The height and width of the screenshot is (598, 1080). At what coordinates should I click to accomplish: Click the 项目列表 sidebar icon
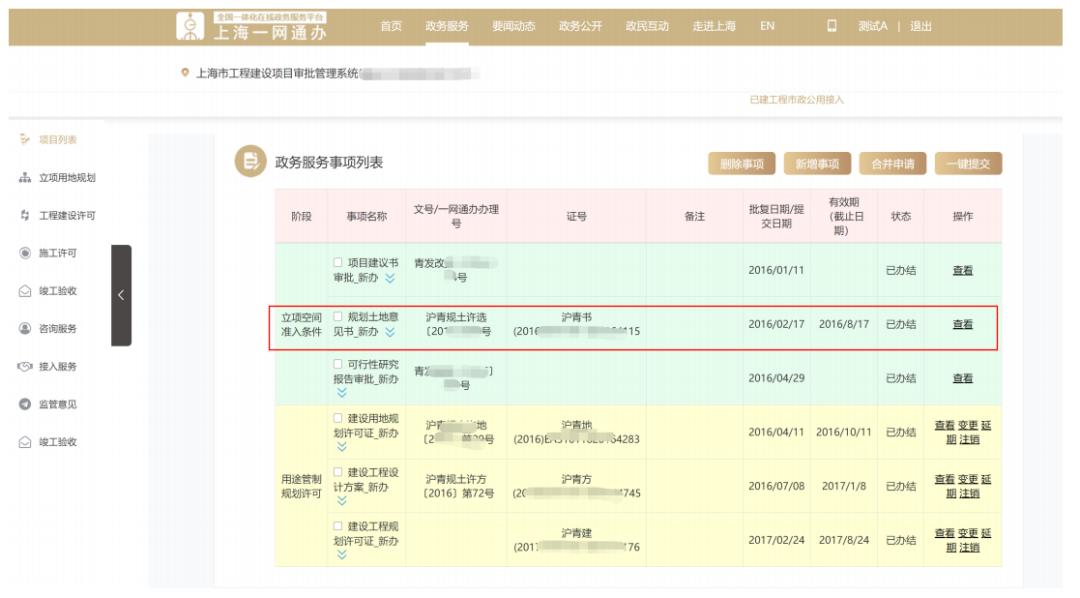25,140
